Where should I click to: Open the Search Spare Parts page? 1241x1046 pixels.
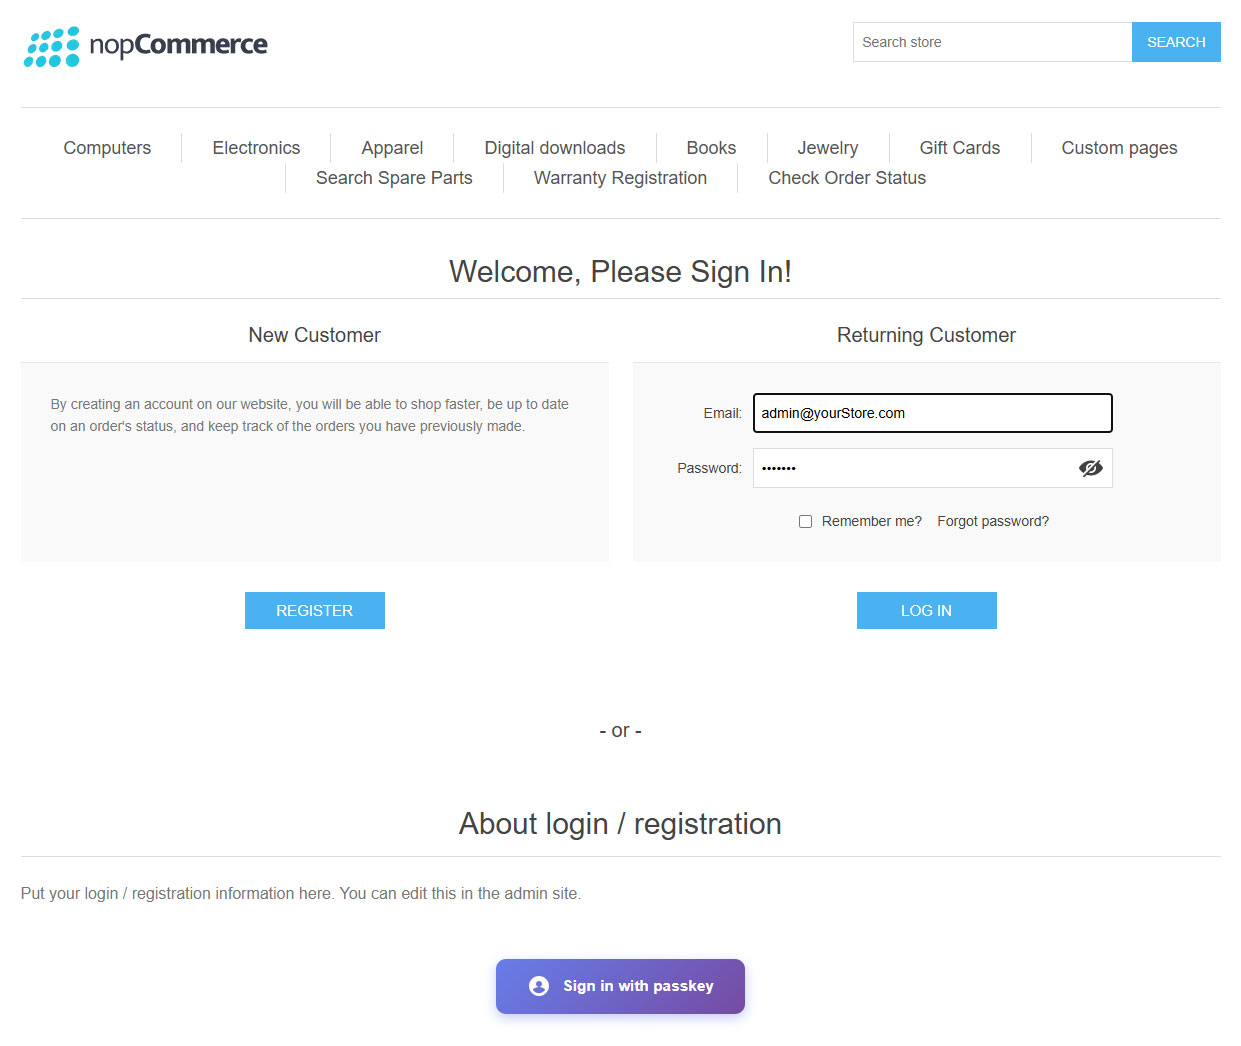tap(394, 178)
